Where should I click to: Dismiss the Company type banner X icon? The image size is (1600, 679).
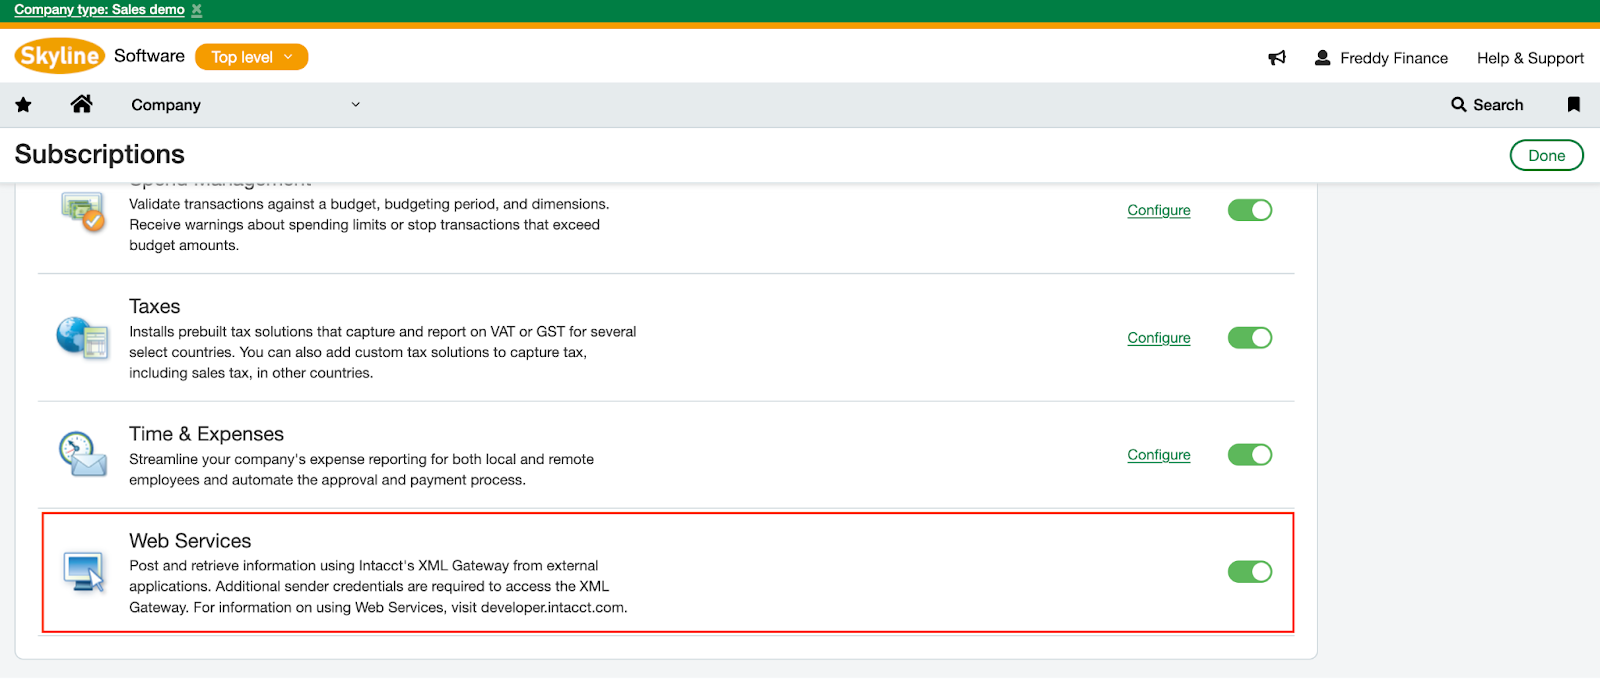click(197, 9)
